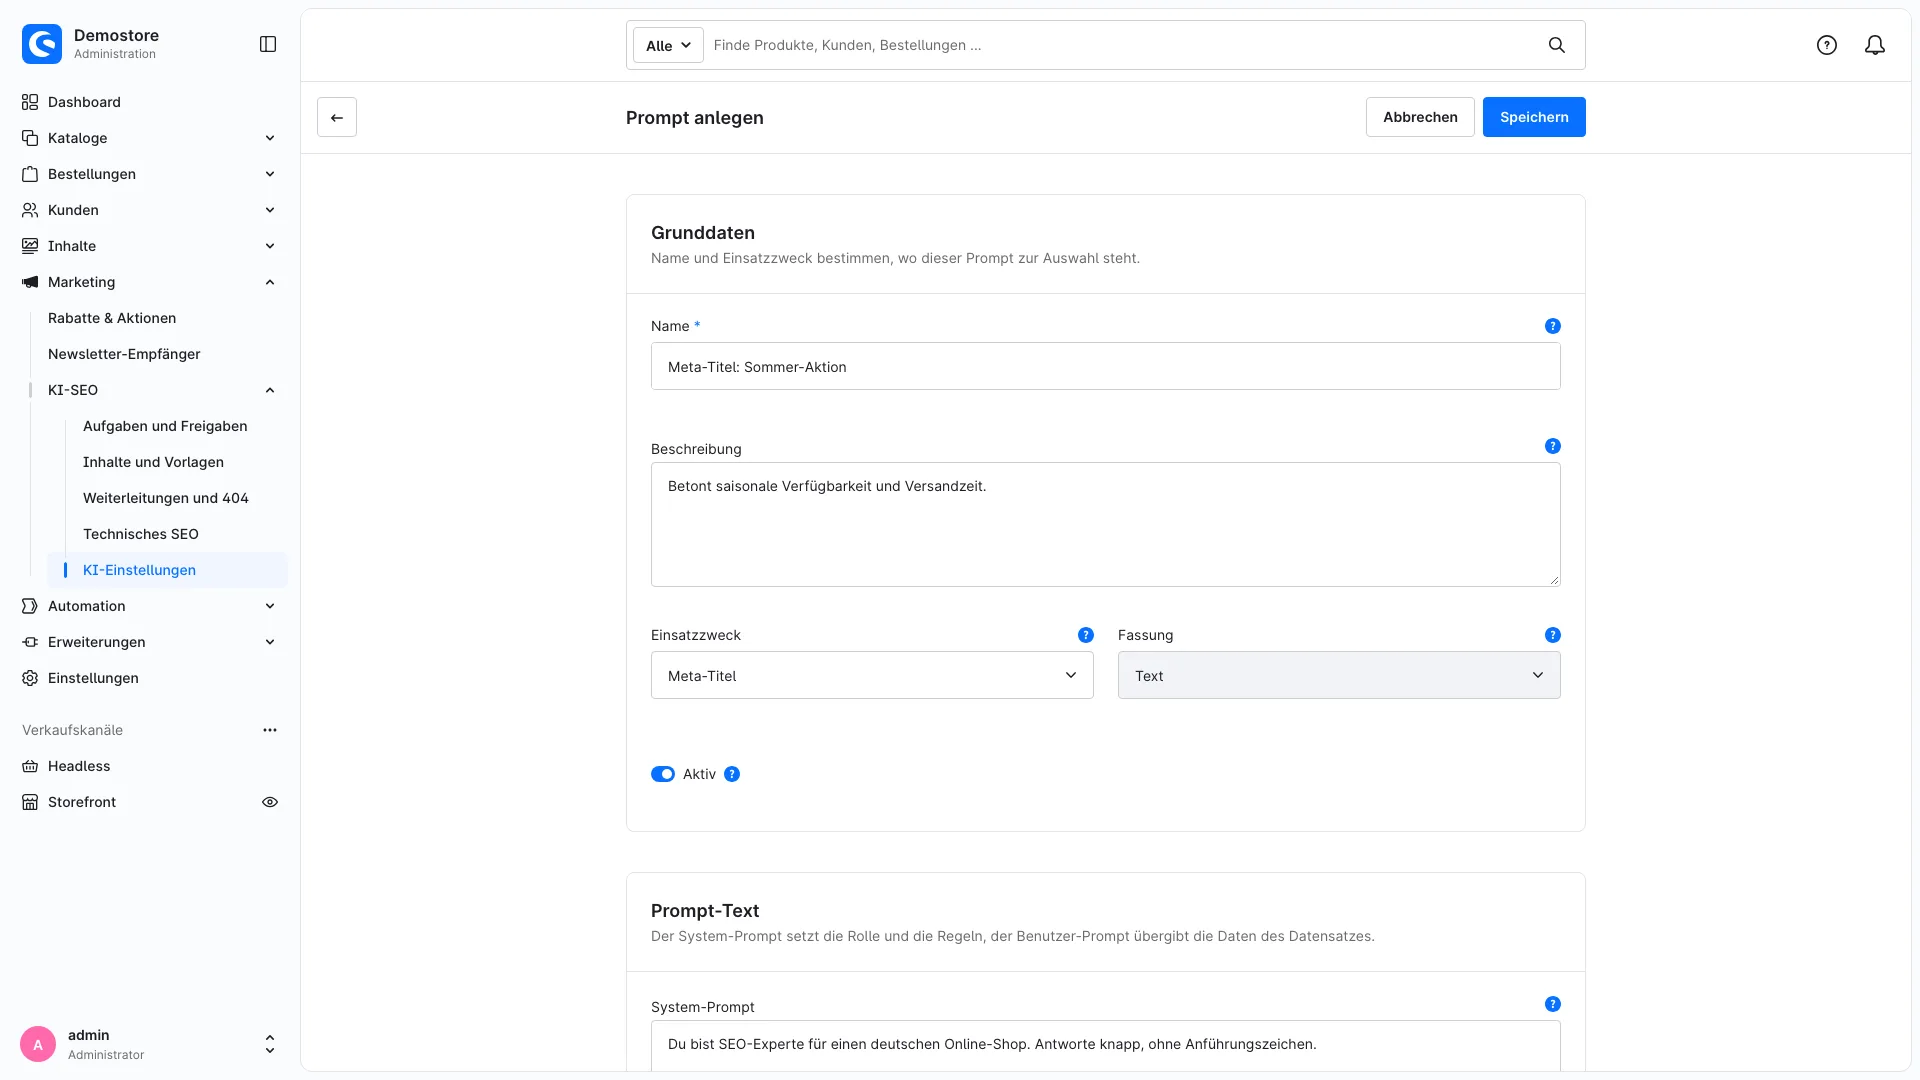1920x1080 pixels.
Task: Click the Speichern button
Action: point(1534,117)
